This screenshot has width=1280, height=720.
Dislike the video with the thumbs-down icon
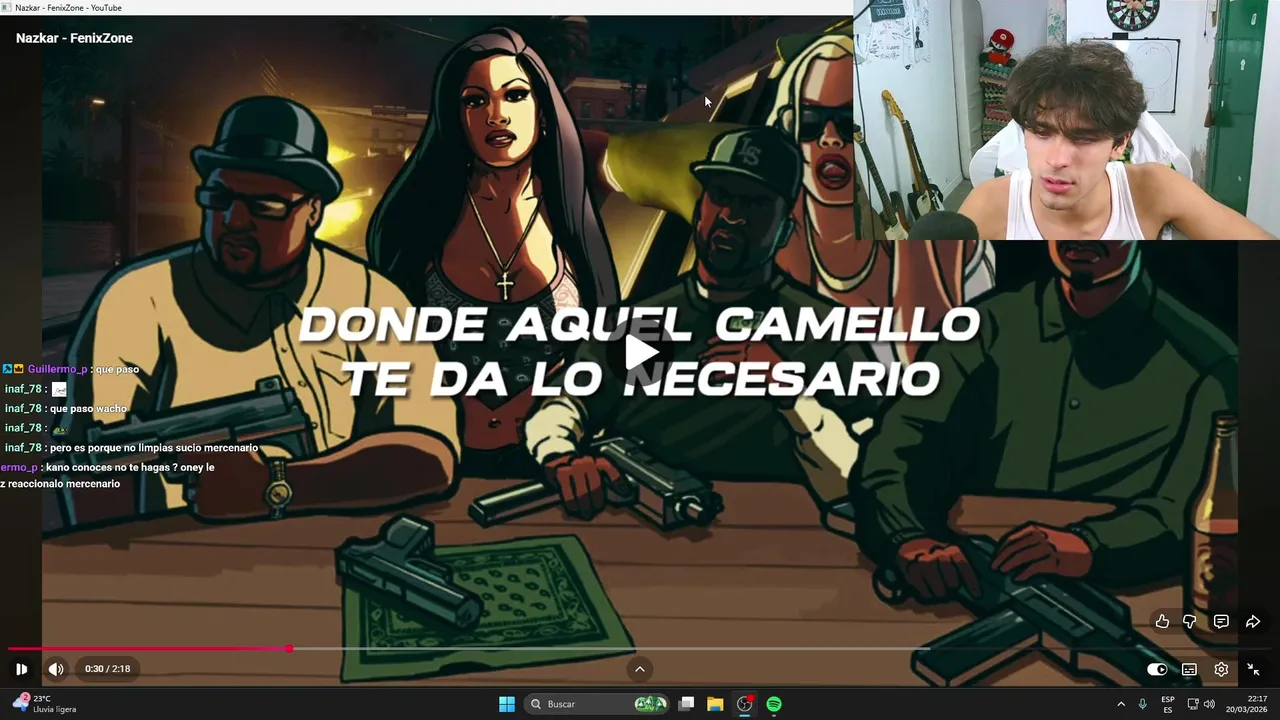click(1190, 621)
